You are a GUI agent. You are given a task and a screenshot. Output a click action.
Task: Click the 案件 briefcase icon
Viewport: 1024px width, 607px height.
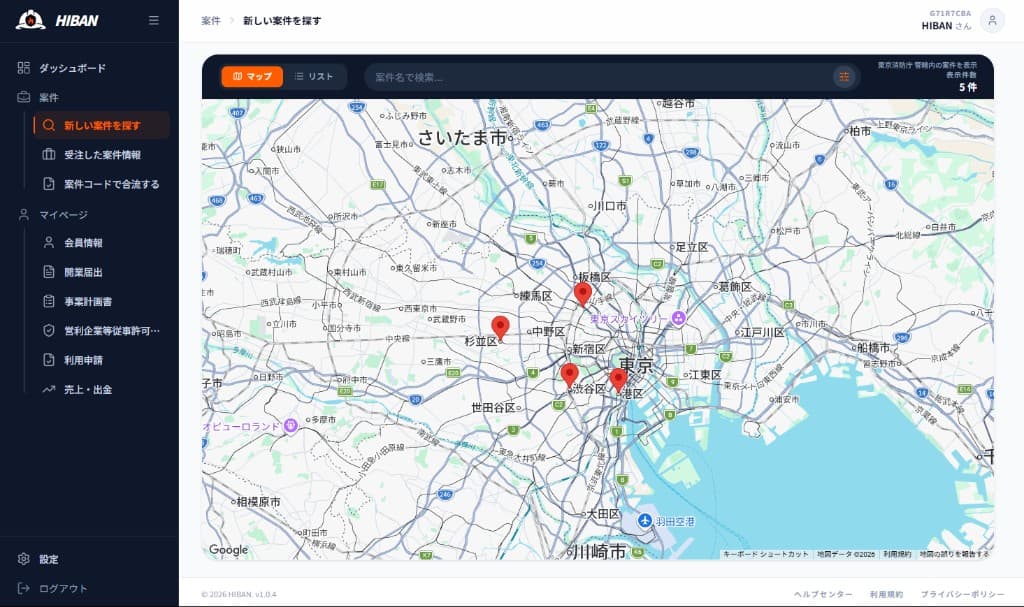(x=24, y=97)
